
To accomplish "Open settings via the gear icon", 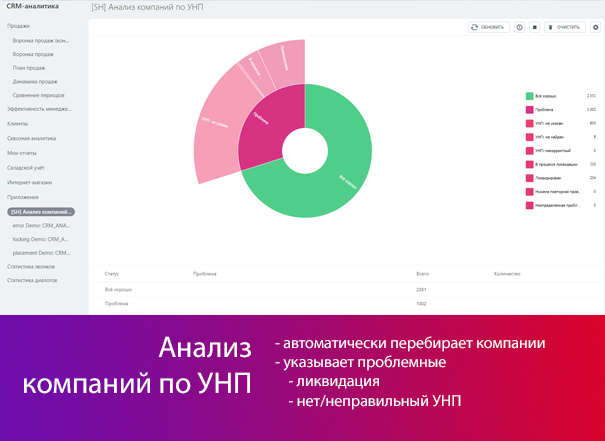I will point(595,27).
